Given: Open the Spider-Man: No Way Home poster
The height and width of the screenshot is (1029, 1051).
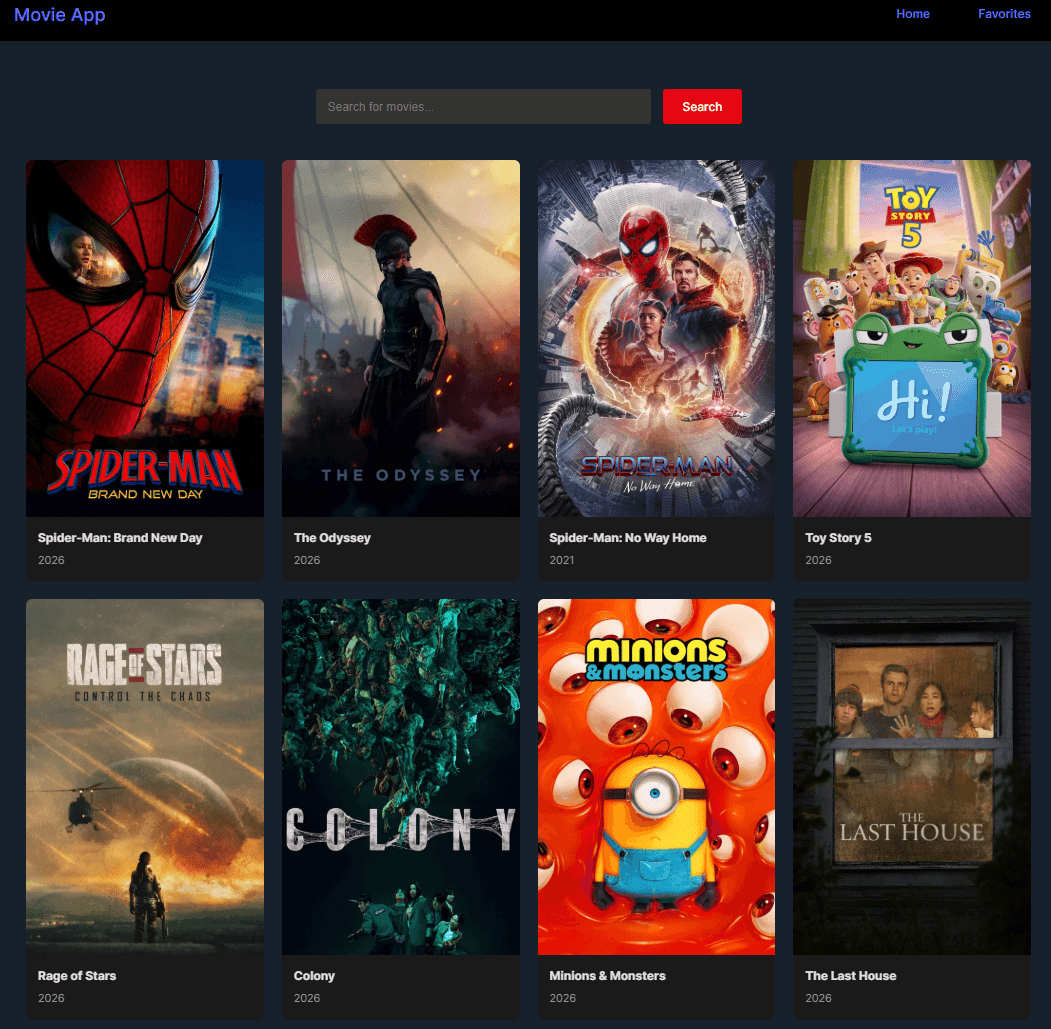Looking at the screenshot, I should click(x=656, y=338).
